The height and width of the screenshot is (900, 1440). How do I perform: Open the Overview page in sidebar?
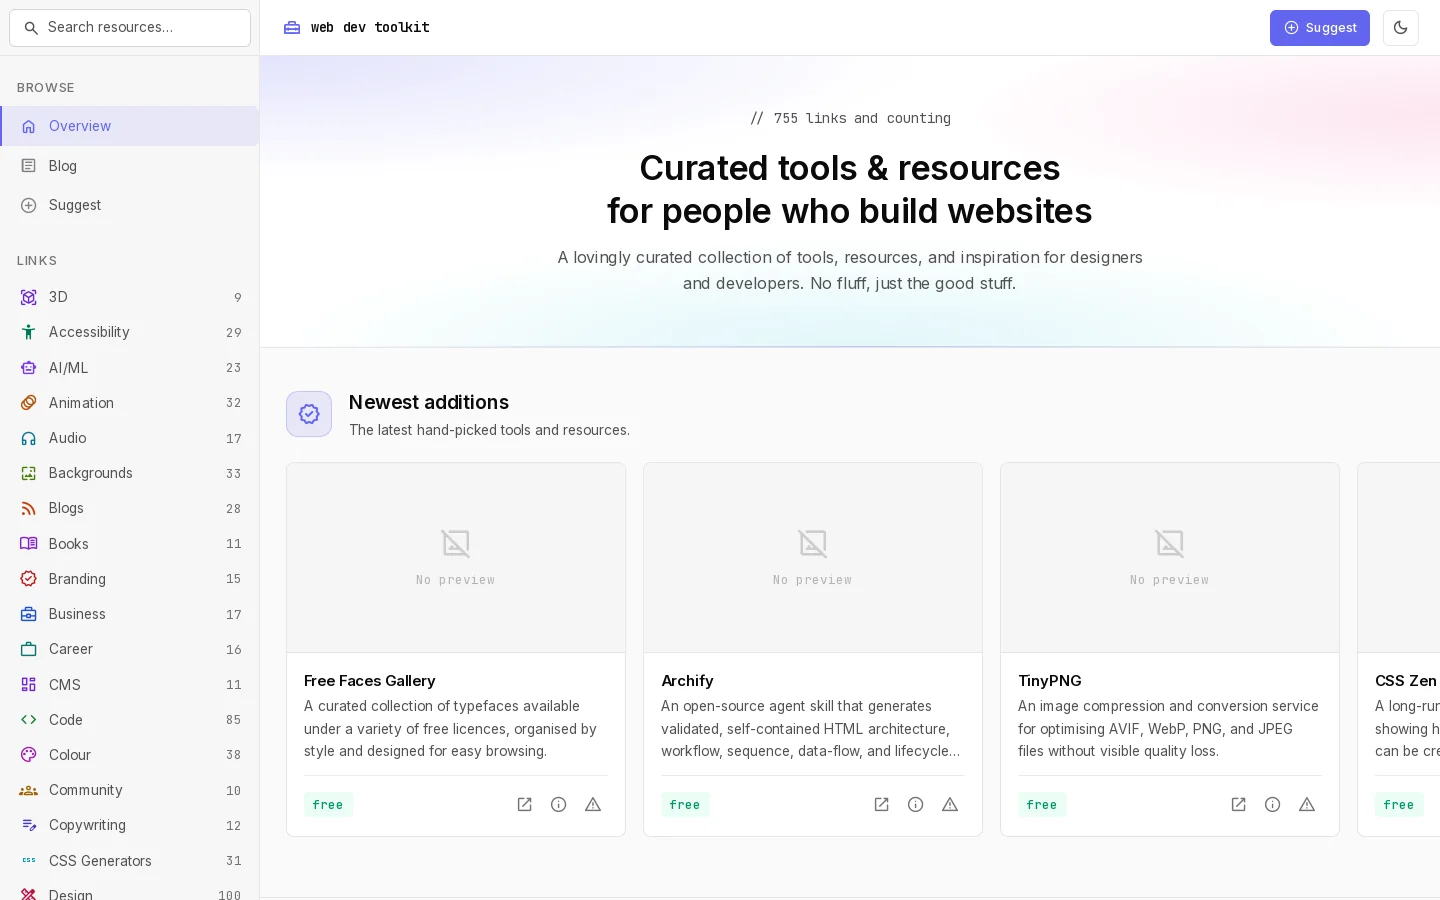[x=130, y=126]
